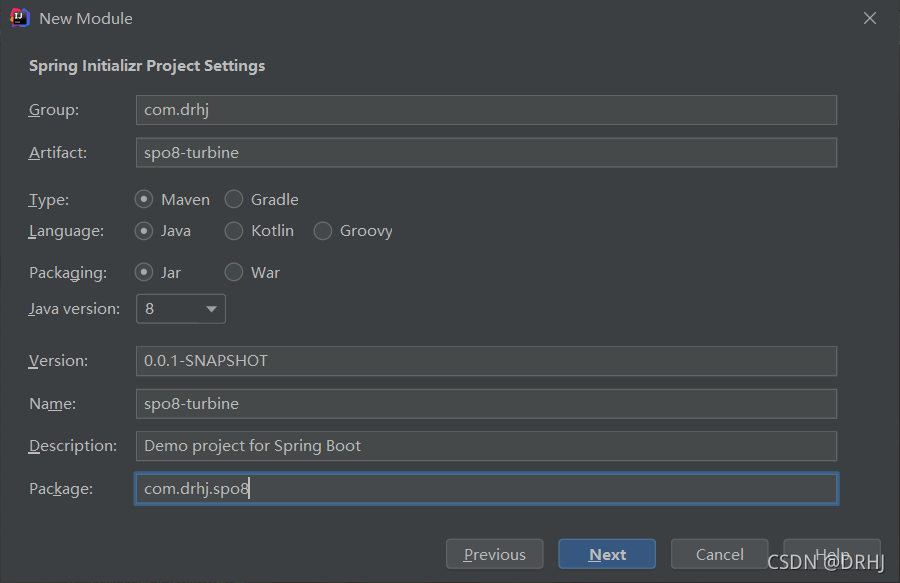Open Help for this dialog
Image resolution: width=900 pixels, height=583 pixels.
tap(832, 554)
